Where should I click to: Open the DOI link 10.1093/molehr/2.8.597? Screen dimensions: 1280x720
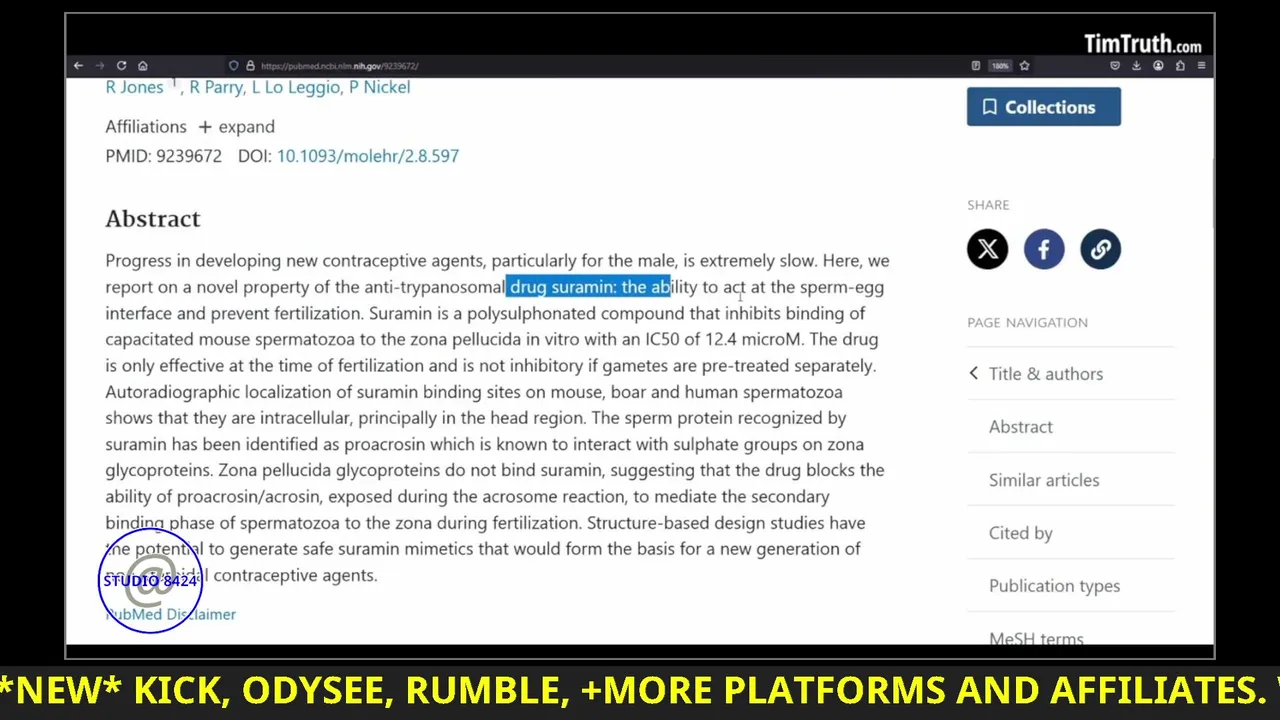click(x=368, y=156)
